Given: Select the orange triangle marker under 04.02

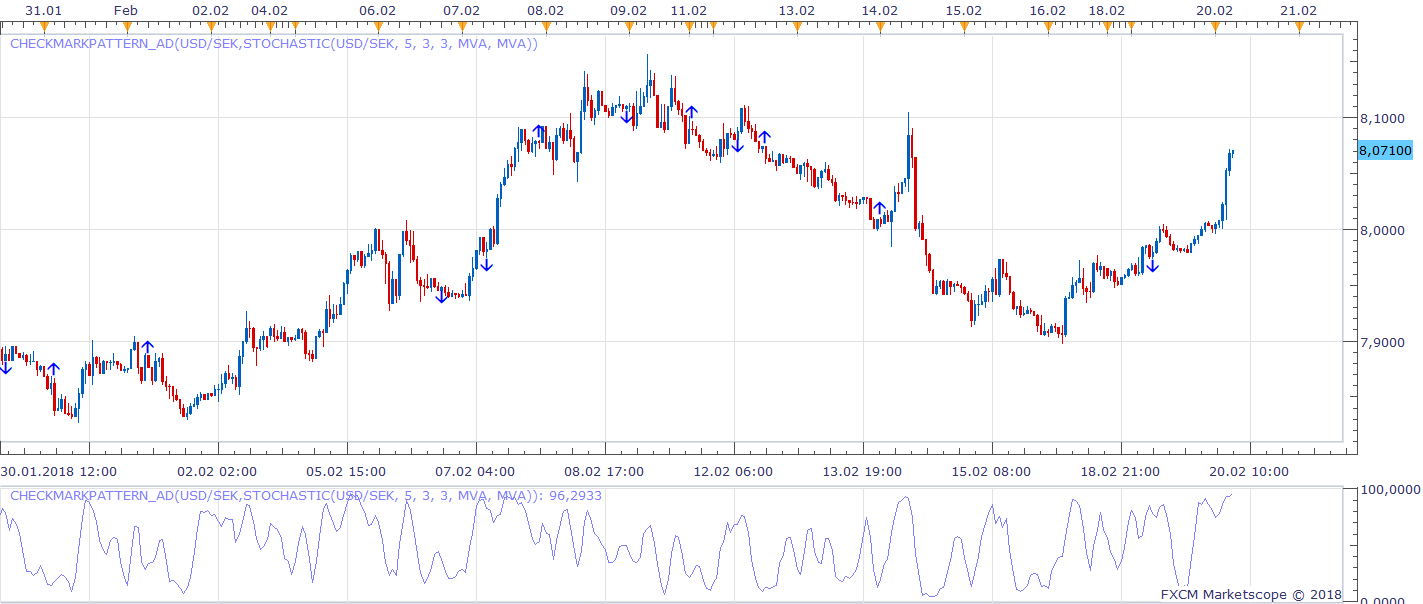Looking at the screenshot, I should click(269, 28).
